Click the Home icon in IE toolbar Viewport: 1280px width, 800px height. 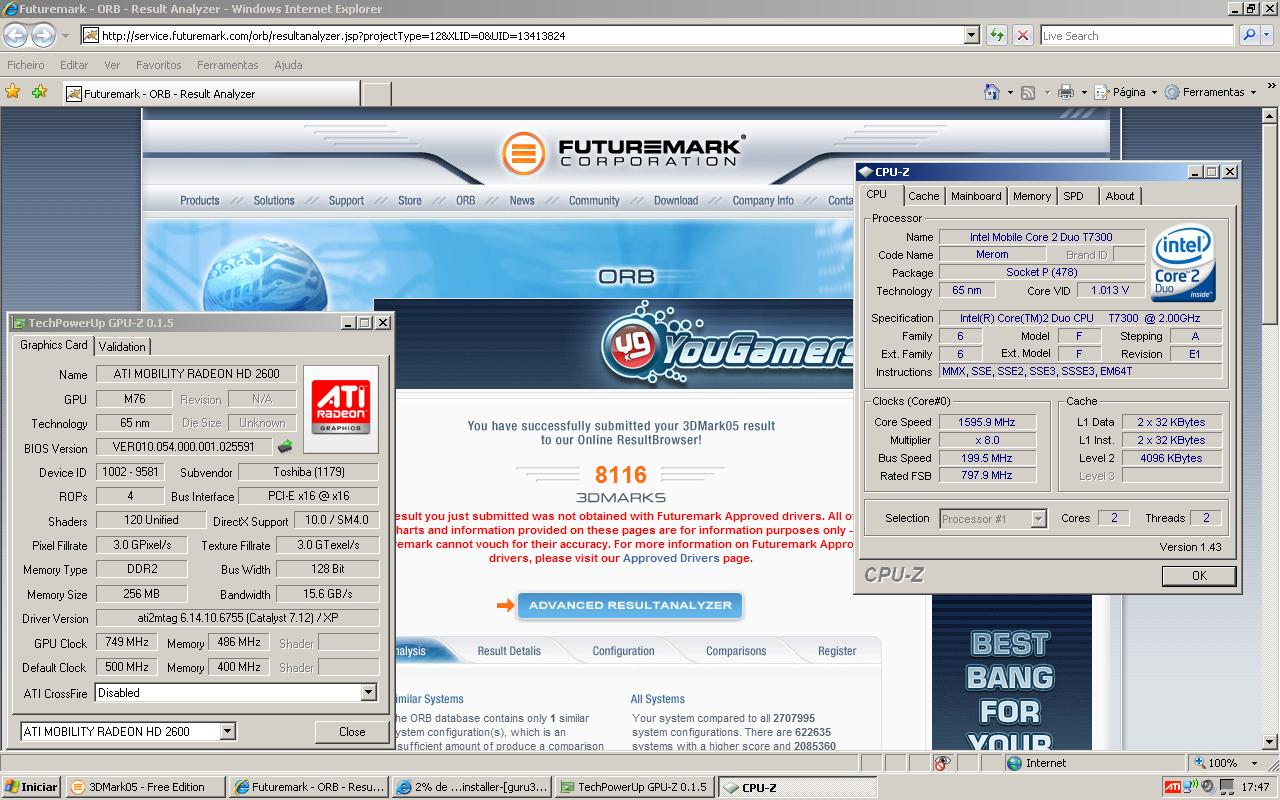pos(991,92)
